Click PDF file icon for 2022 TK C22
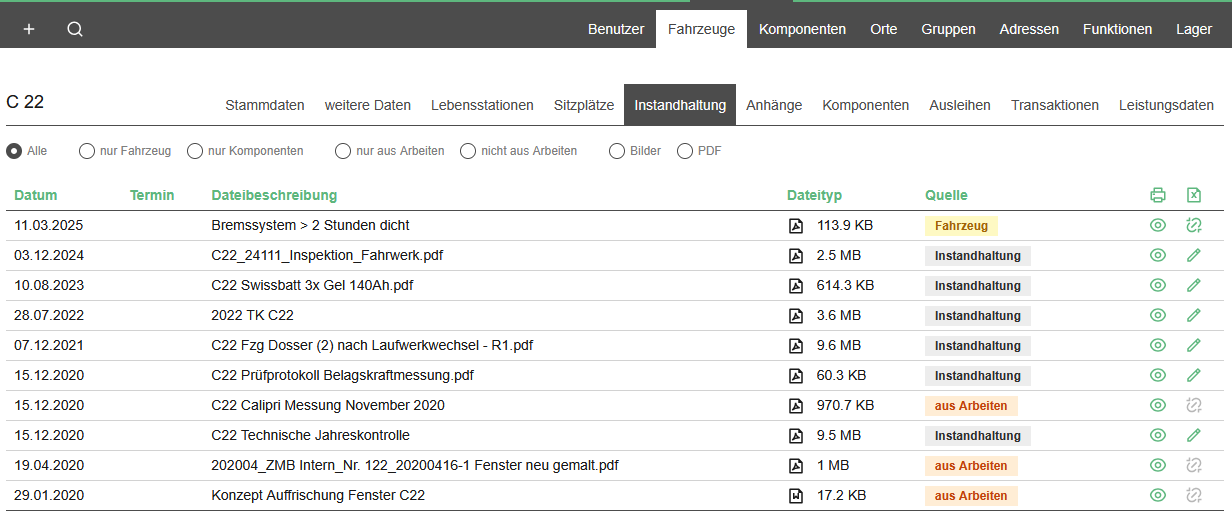Viewport: 1232px width, 520px height. pos(796,315)
